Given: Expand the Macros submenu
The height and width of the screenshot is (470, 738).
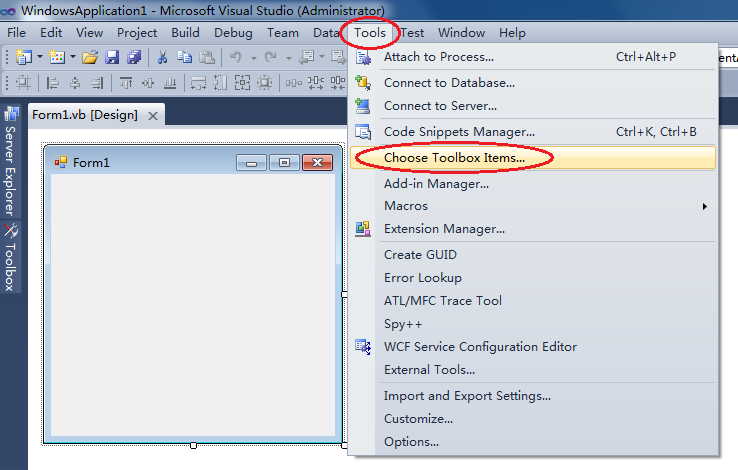Looking at the screenshot, I should (533, 206).
